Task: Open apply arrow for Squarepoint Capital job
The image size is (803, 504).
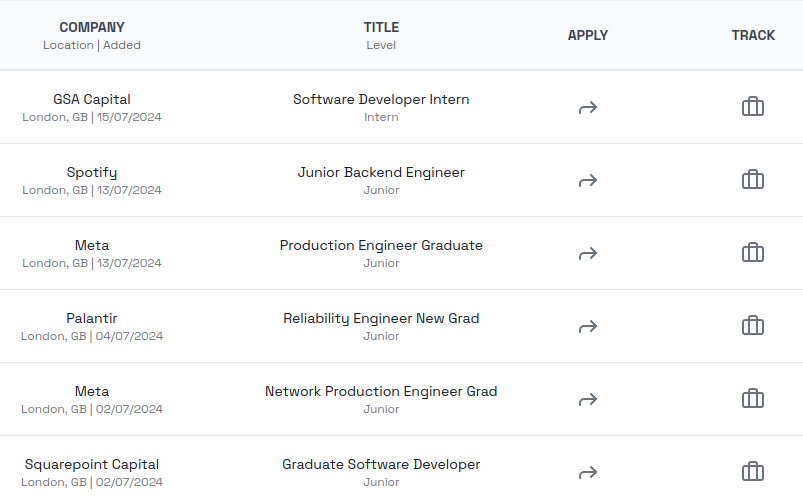Action: pyautogui.click(x=588, y=472)
